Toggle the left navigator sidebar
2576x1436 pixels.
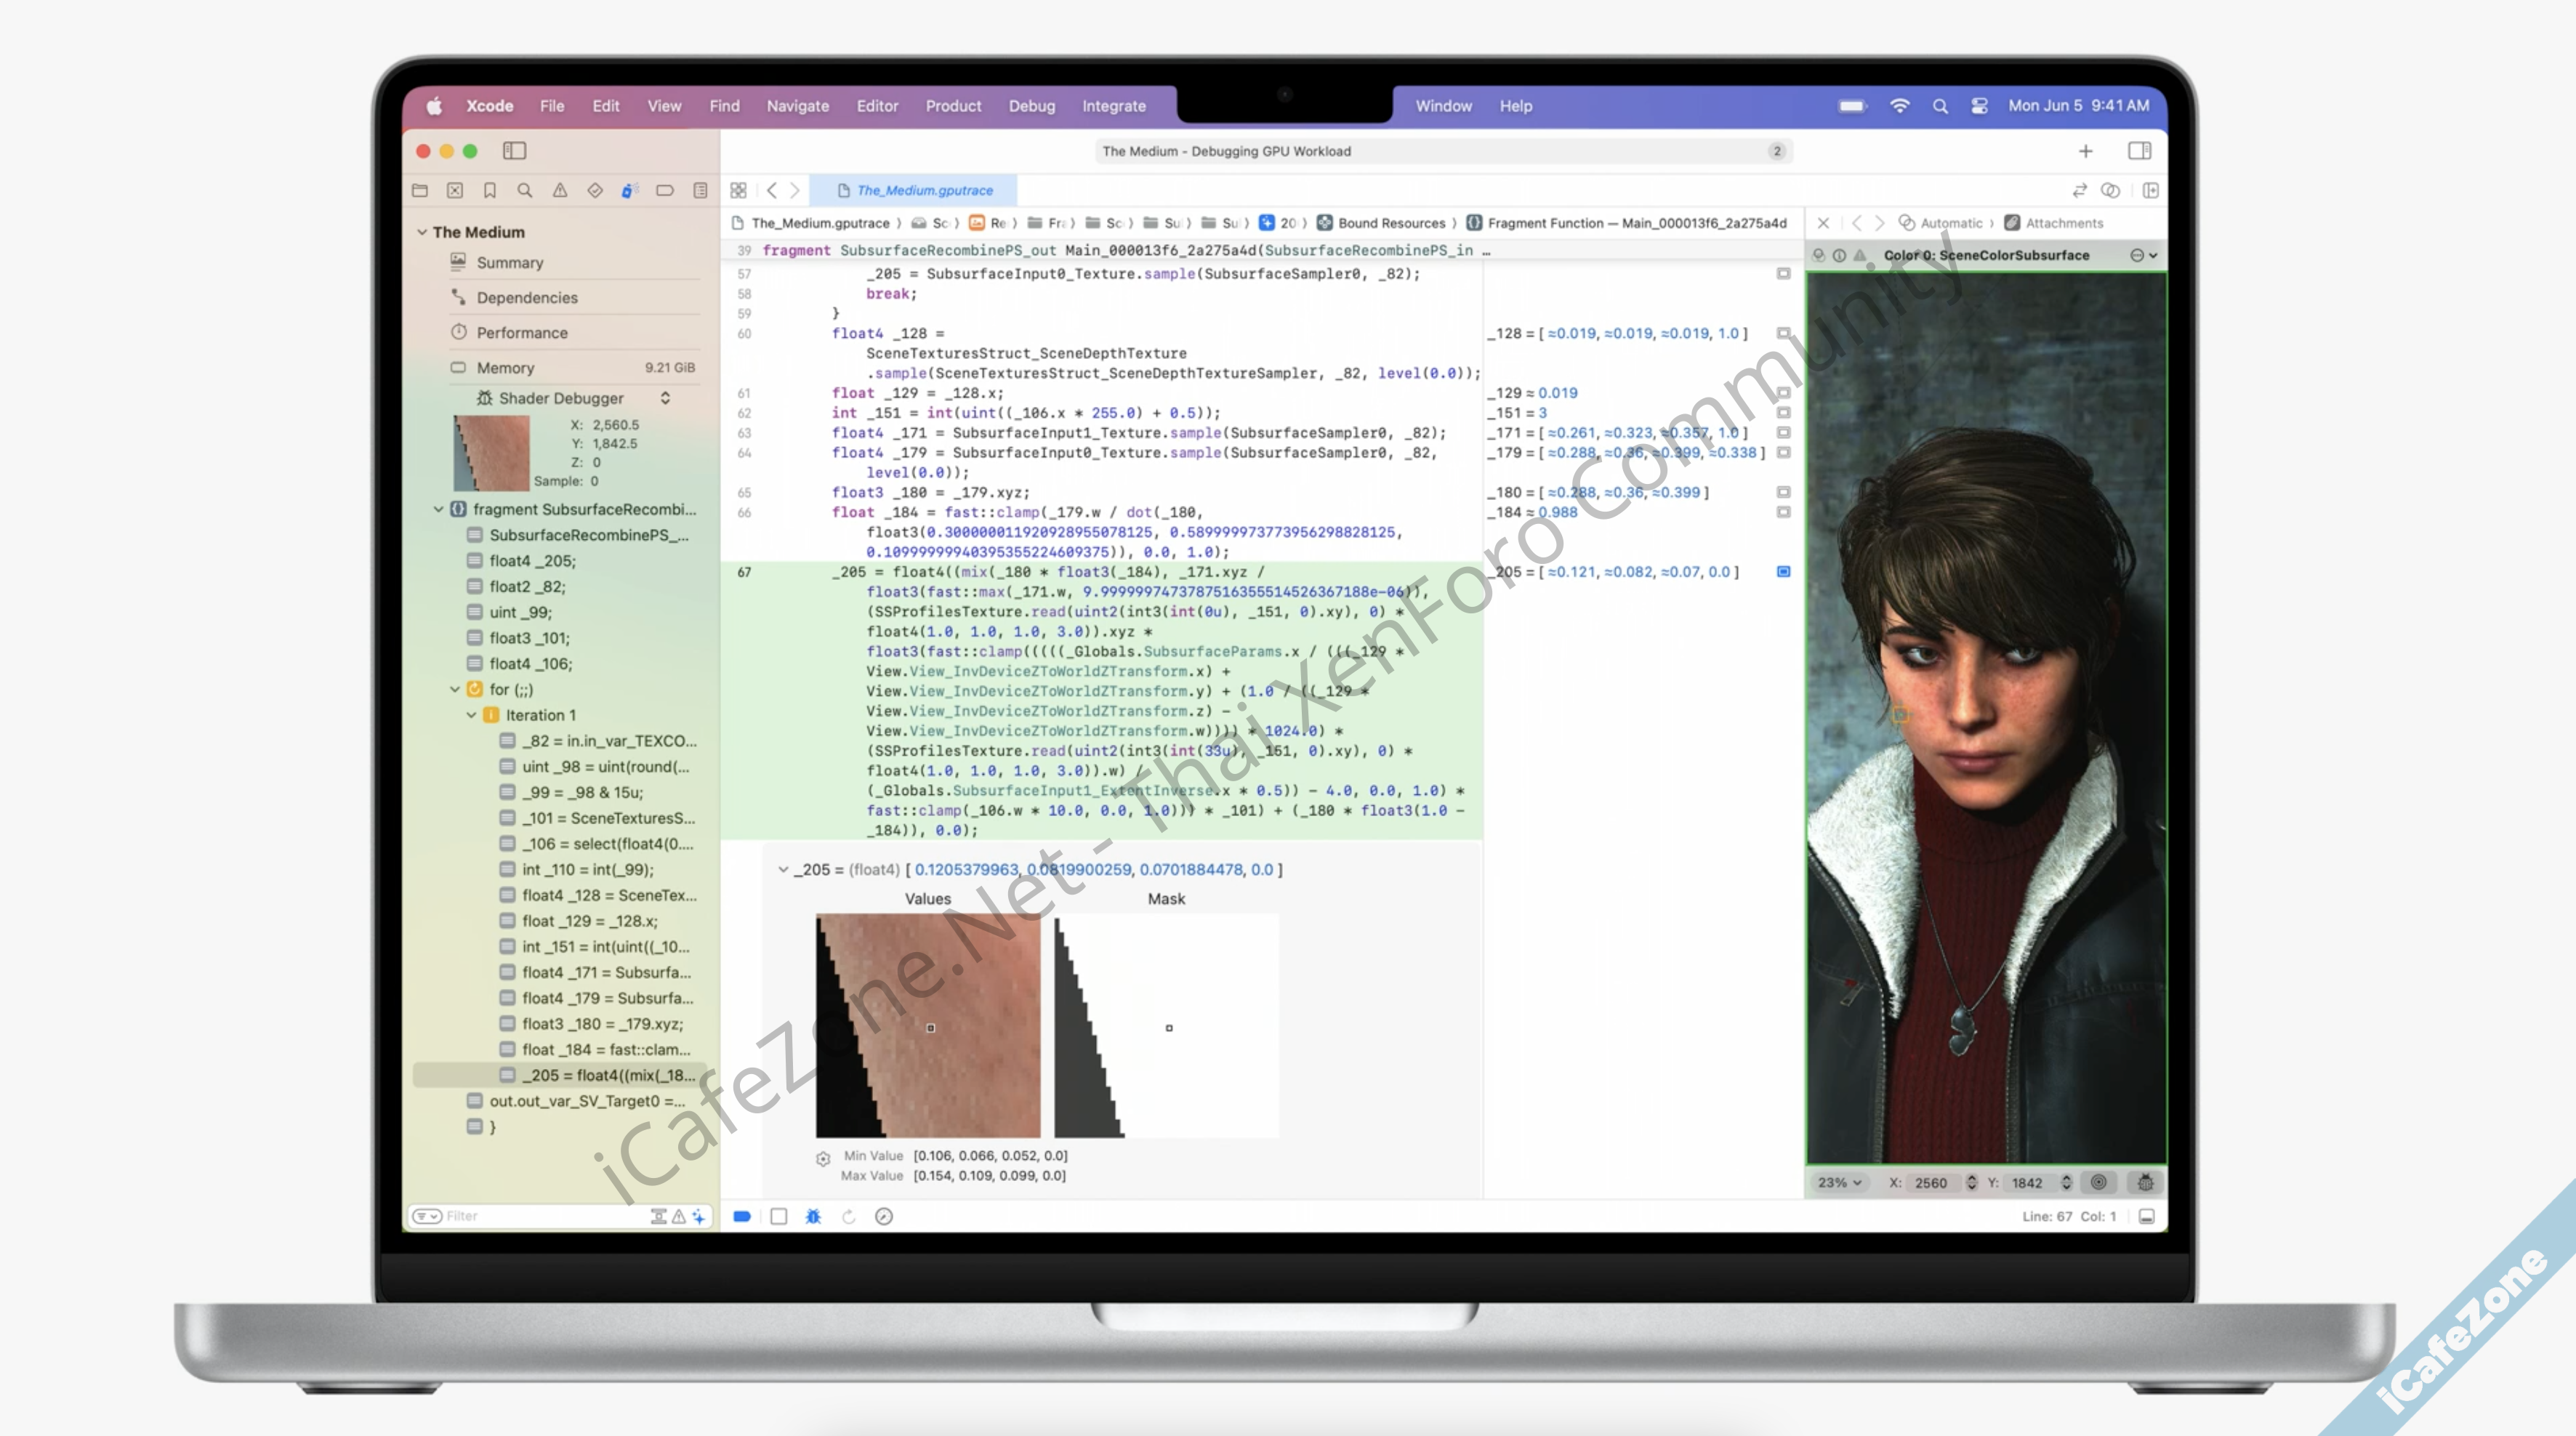click(x=514, y=151)
